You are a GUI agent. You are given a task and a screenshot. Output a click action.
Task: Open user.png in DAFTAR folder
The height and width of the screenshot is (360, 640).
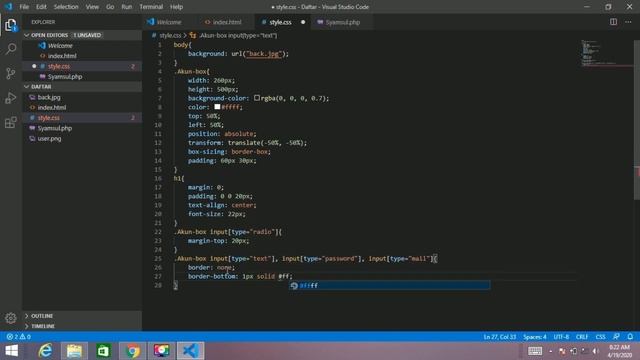click(49, 138)
